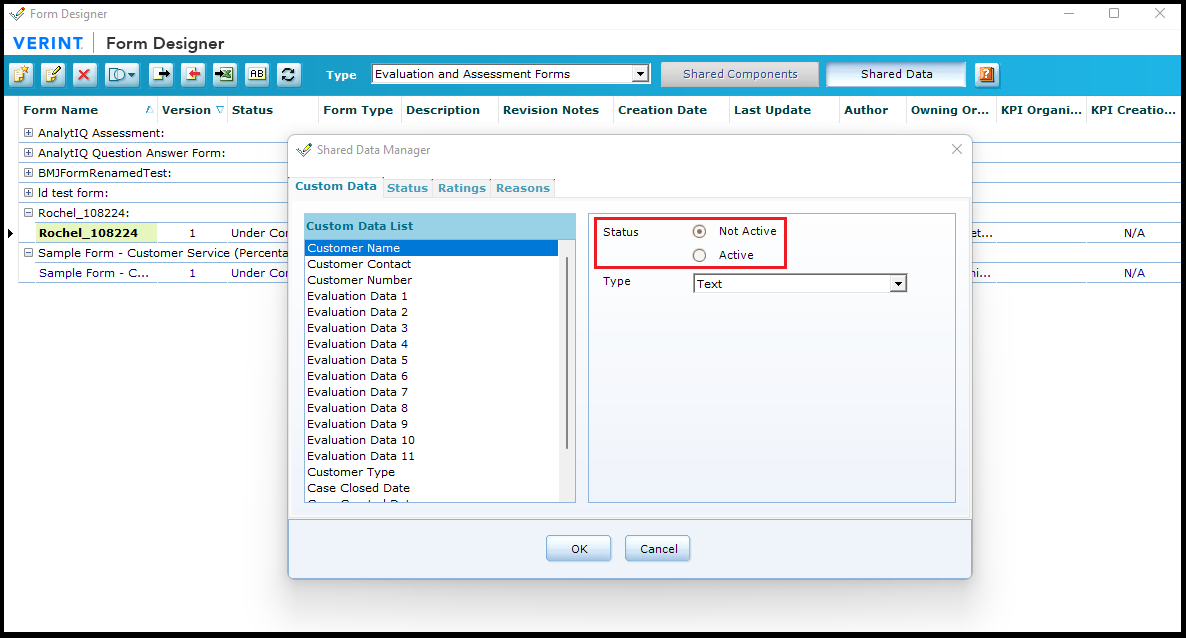Click the refresh icon in toolbar

[x=288, y=74]
